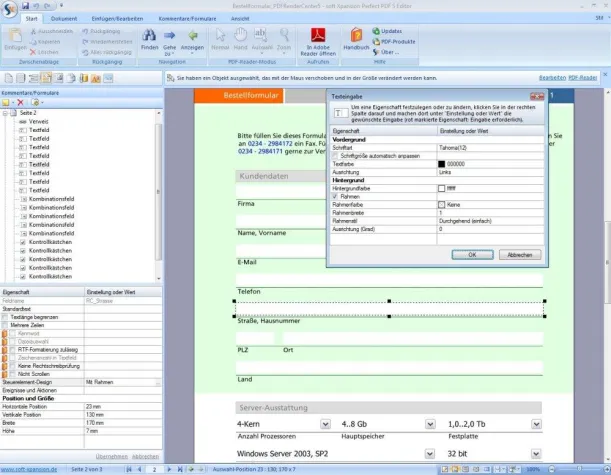Check for Updates in Hilfe group
Image resolution: width=611 pixels, height=475 pixels.
pyautogui.click(x=387, y=31)
